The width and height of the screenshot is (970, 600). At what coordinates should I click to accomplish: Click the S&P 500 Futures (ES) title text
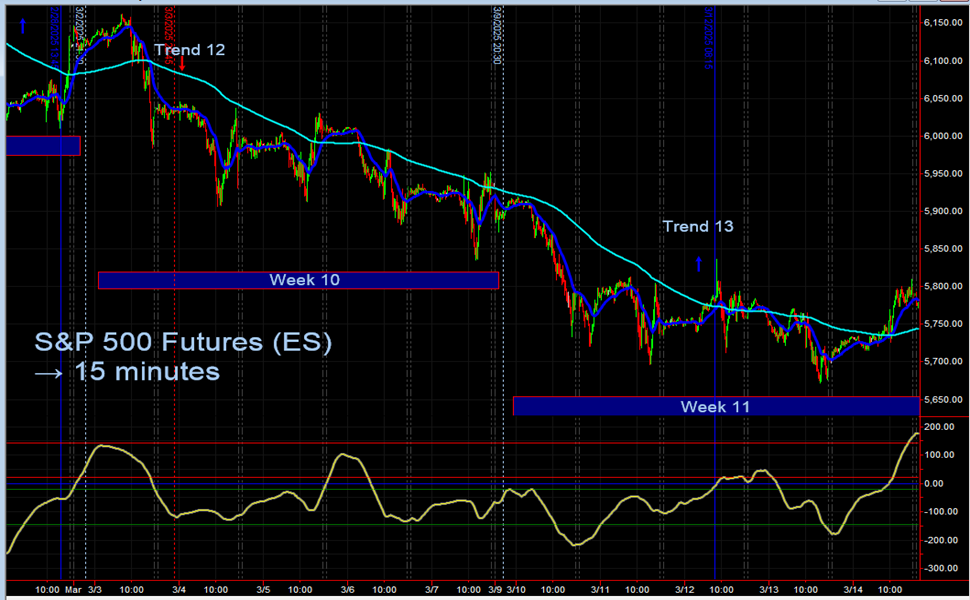[185, 341]
